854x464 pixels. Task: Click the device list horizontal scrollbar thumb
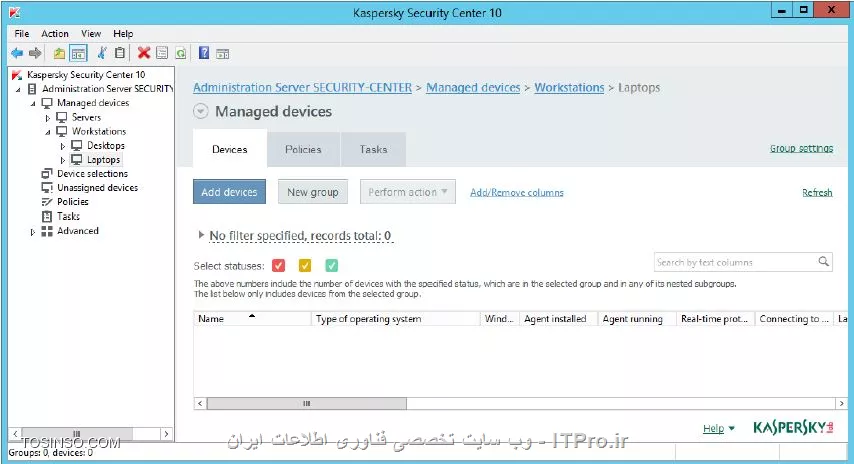(307, 404)
